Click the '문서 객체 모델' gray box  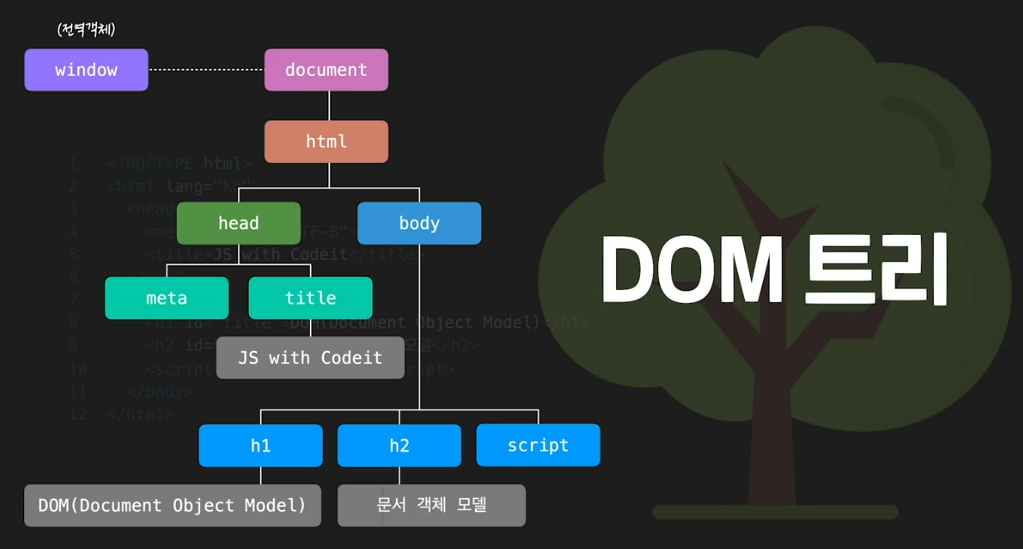(431, 506)
